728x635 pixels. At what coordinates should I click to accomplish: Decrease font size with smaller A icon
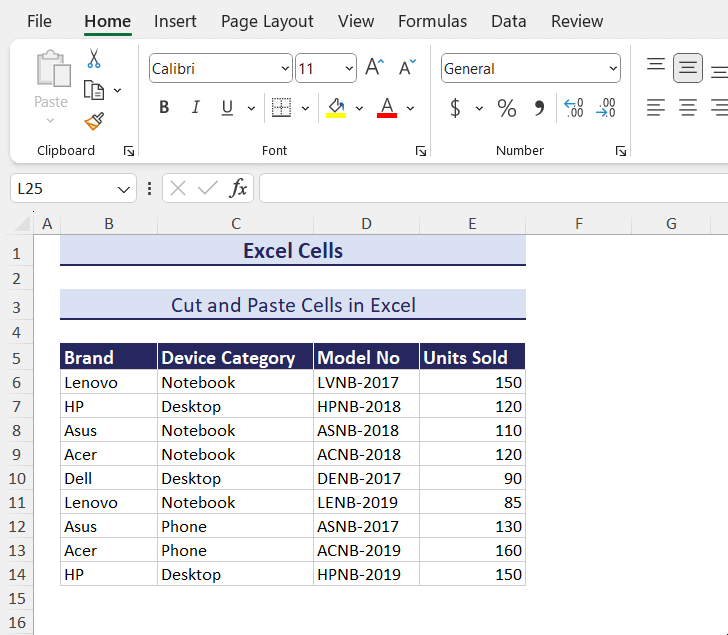click(407, 68)
